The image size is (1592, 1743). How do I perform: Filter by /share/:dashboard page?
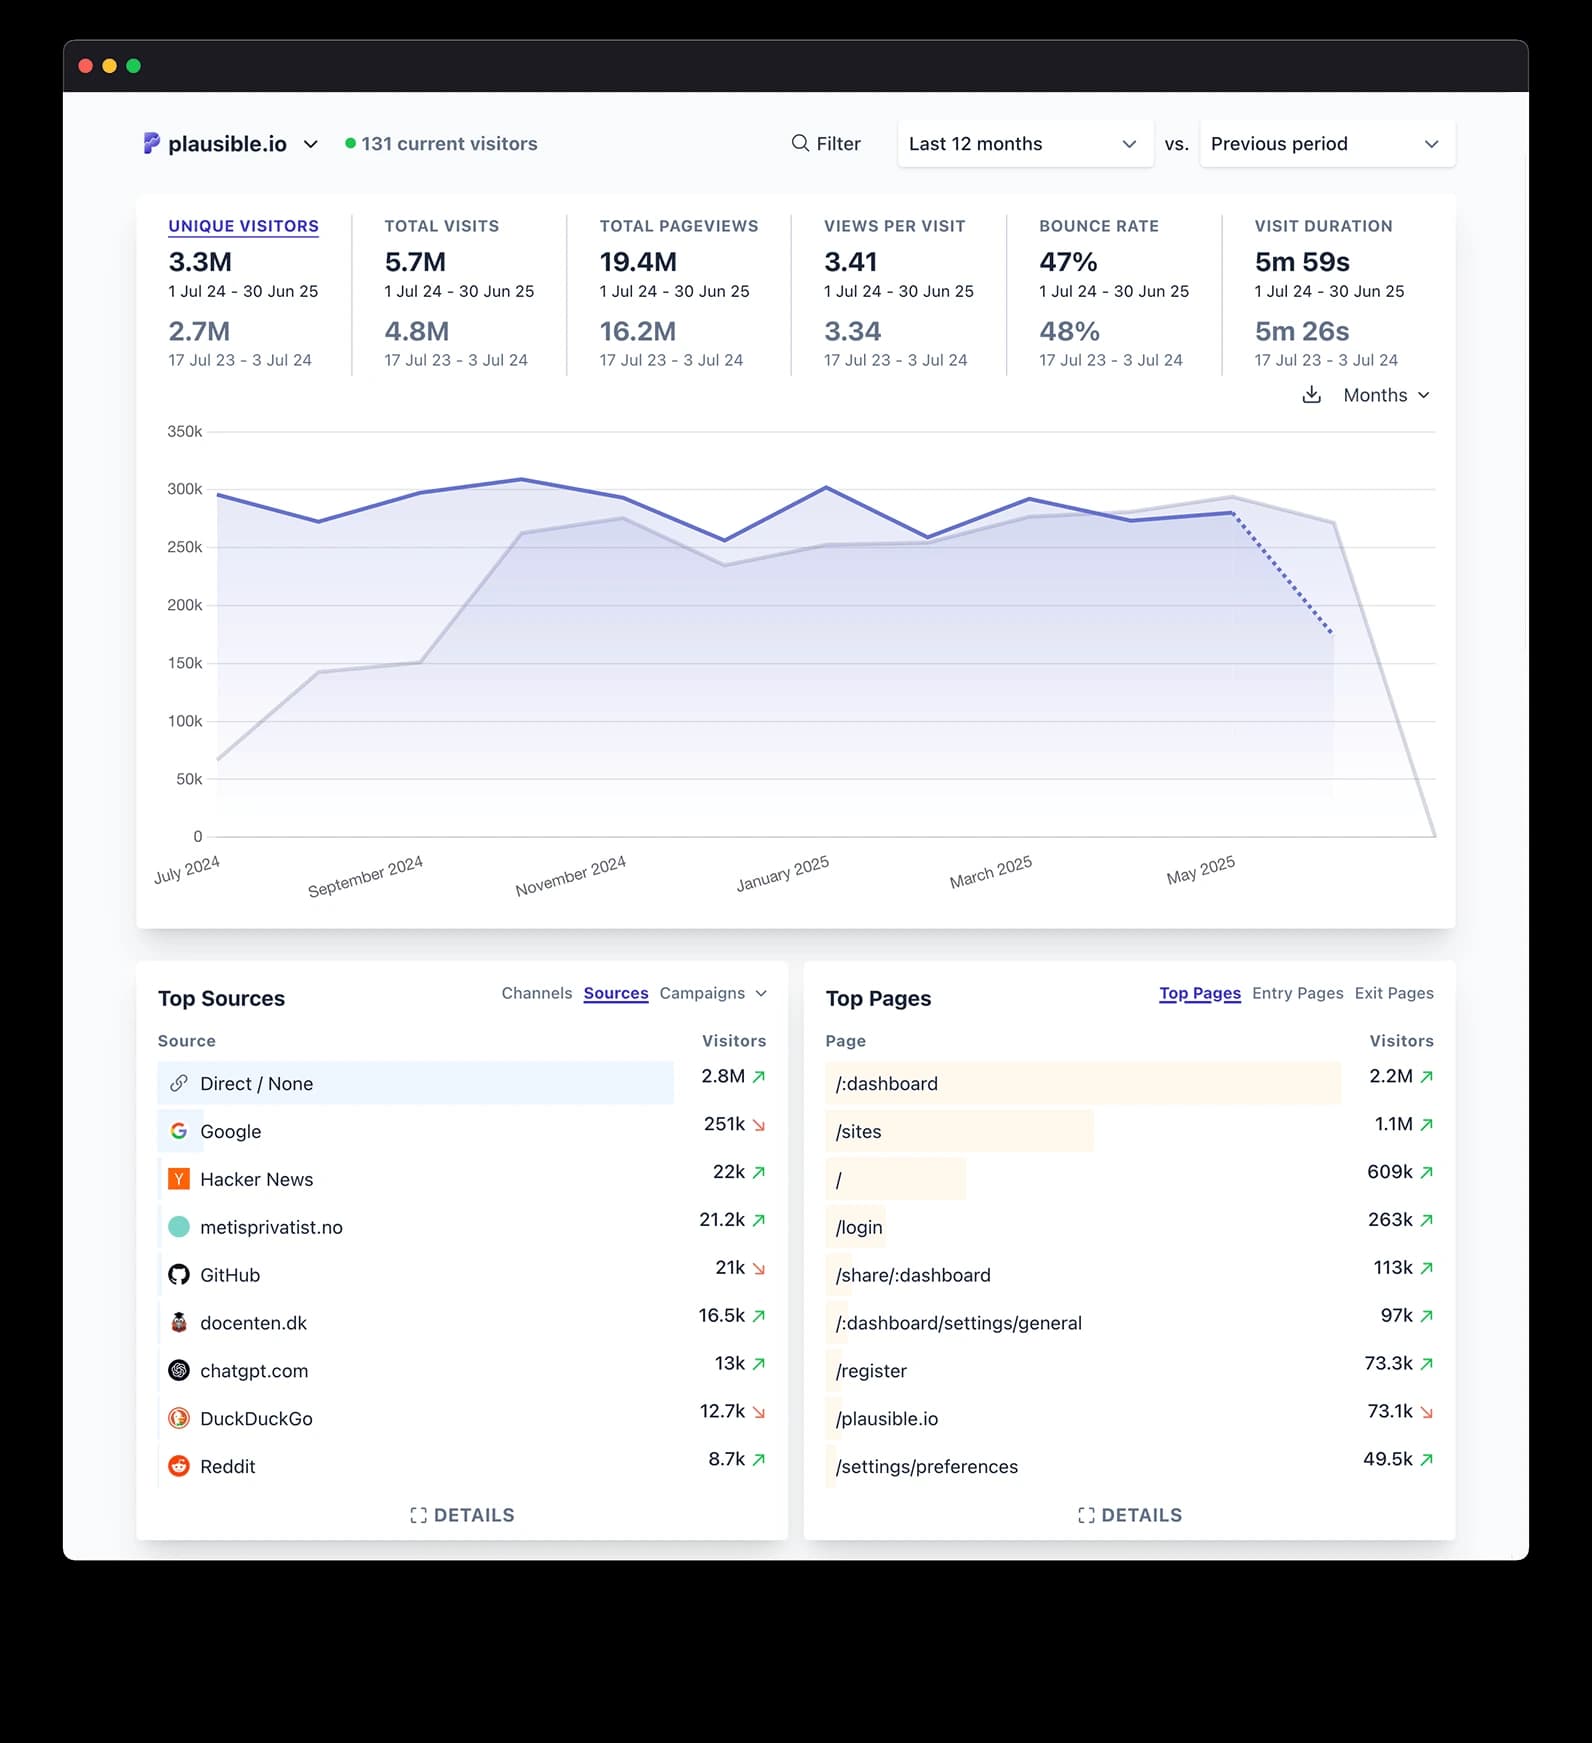pos(913,1275)
